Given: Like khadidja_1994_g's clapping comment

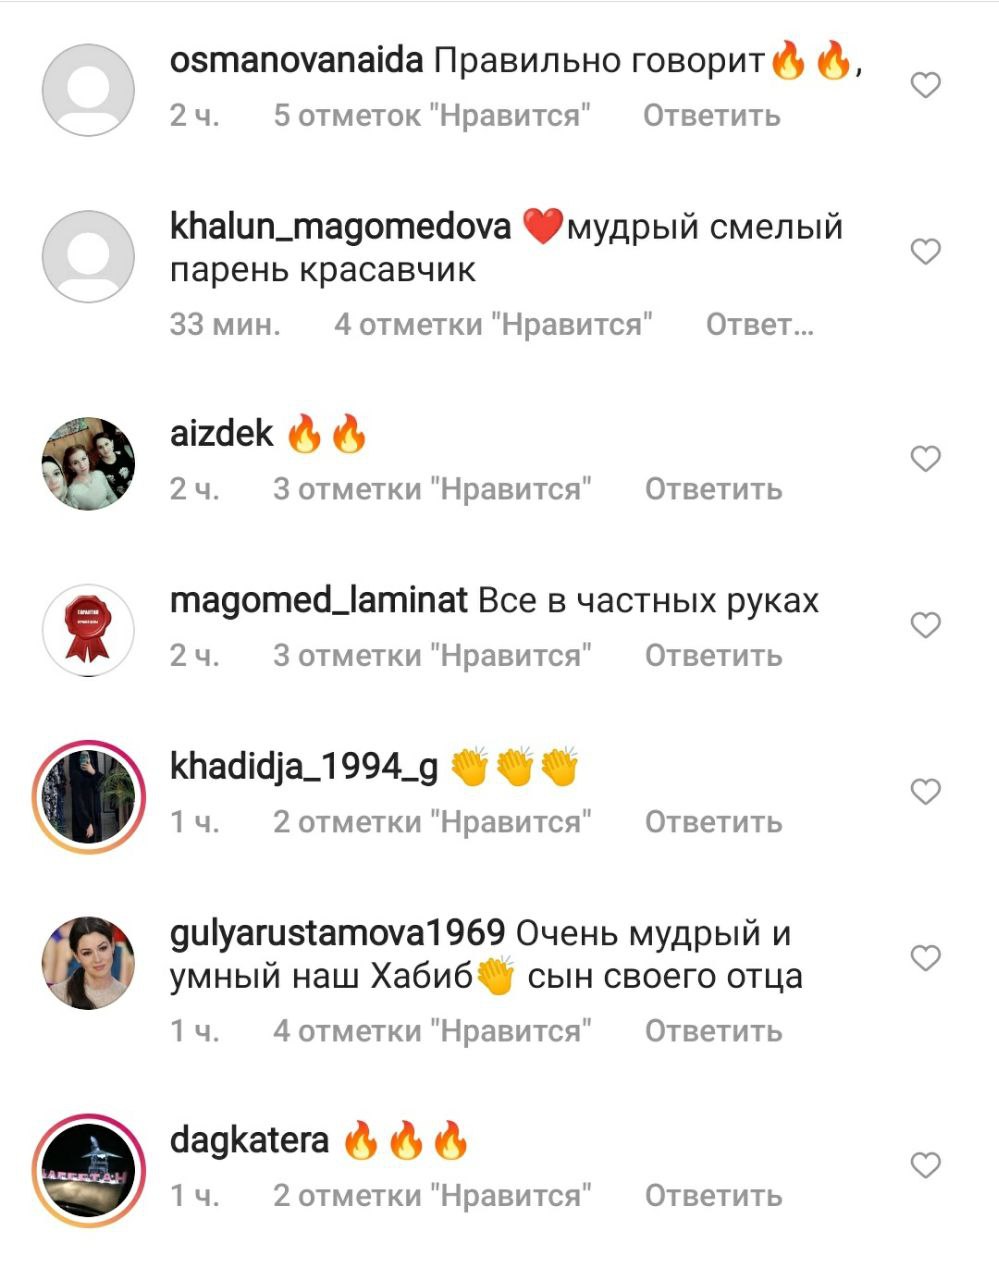Looking at the screenshot, I should [x=926, y=791].
